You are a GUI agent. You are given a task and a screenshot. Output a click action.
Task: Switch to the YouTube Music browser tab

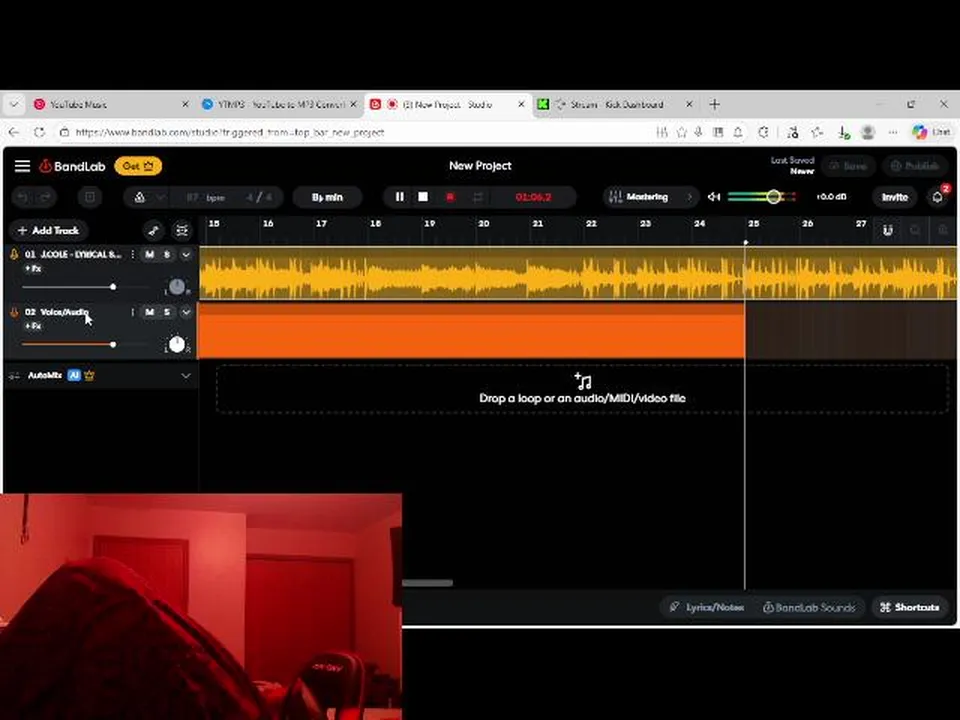[112, 105]
